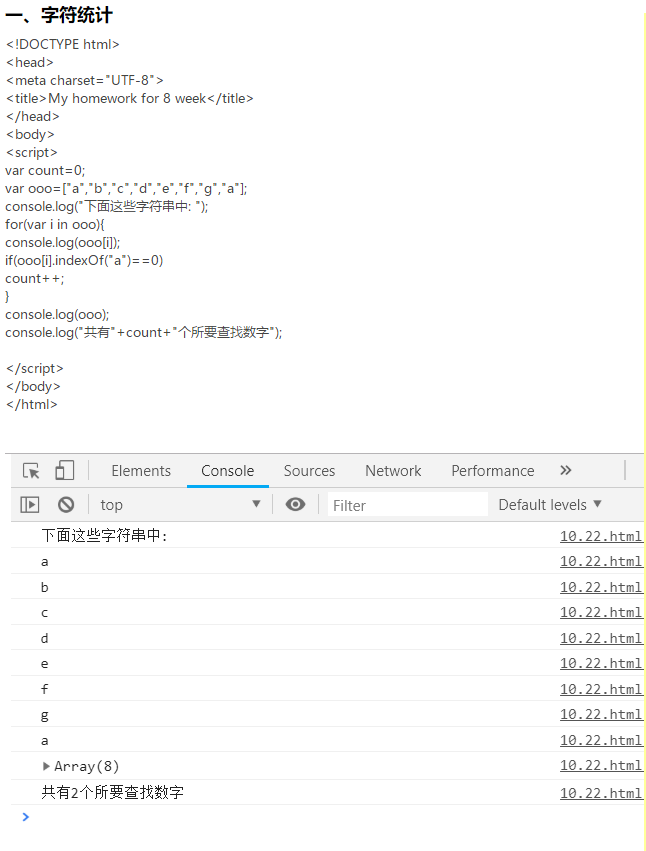Clear the console with the ban icon
646x851 pixels.
pyautogui.click(x=66, y=505)
